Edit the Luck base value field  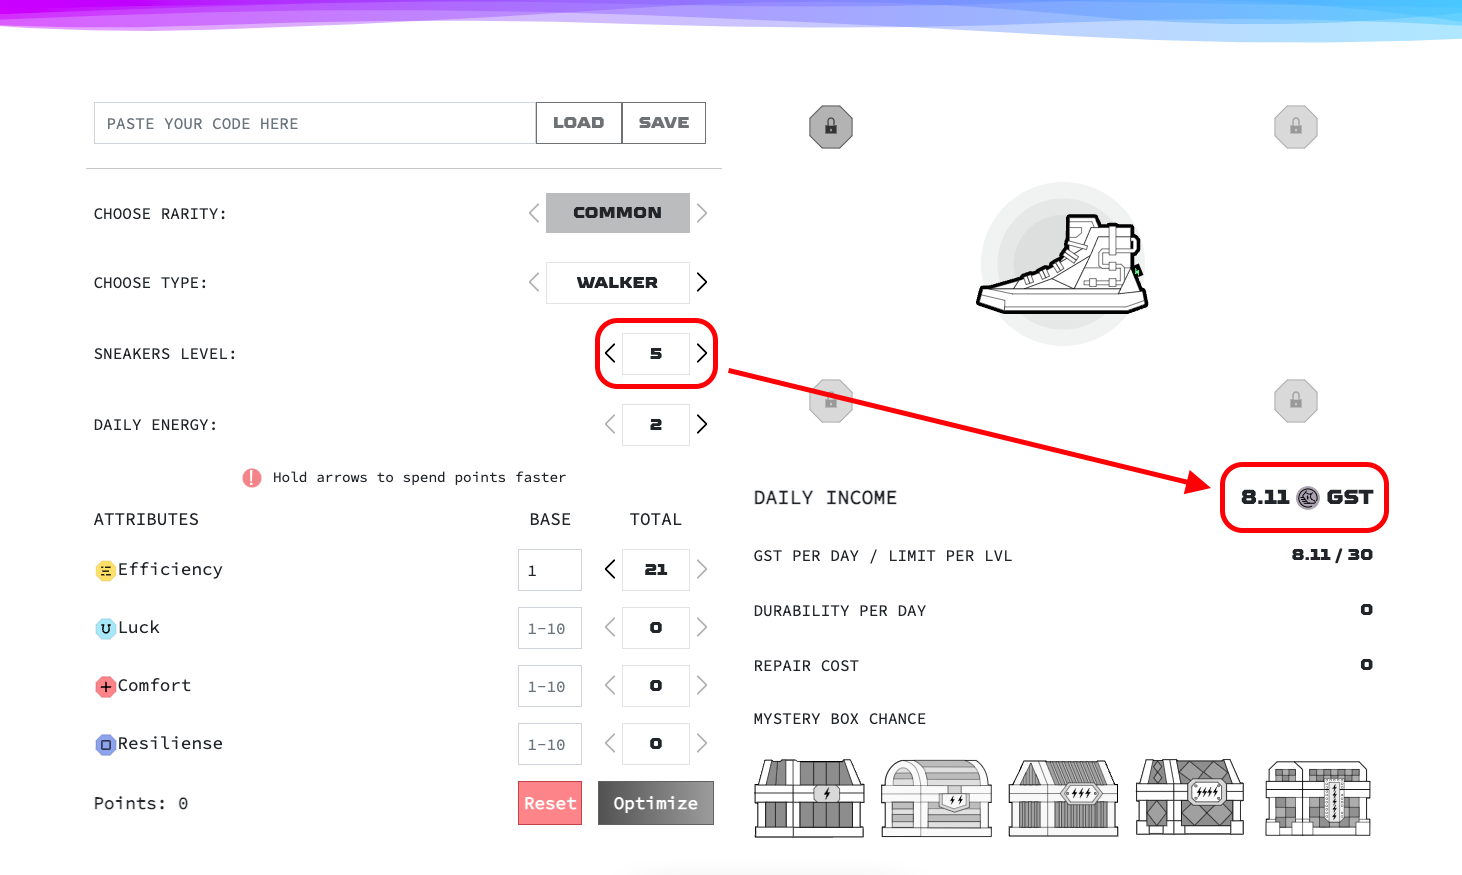(550, 628)
